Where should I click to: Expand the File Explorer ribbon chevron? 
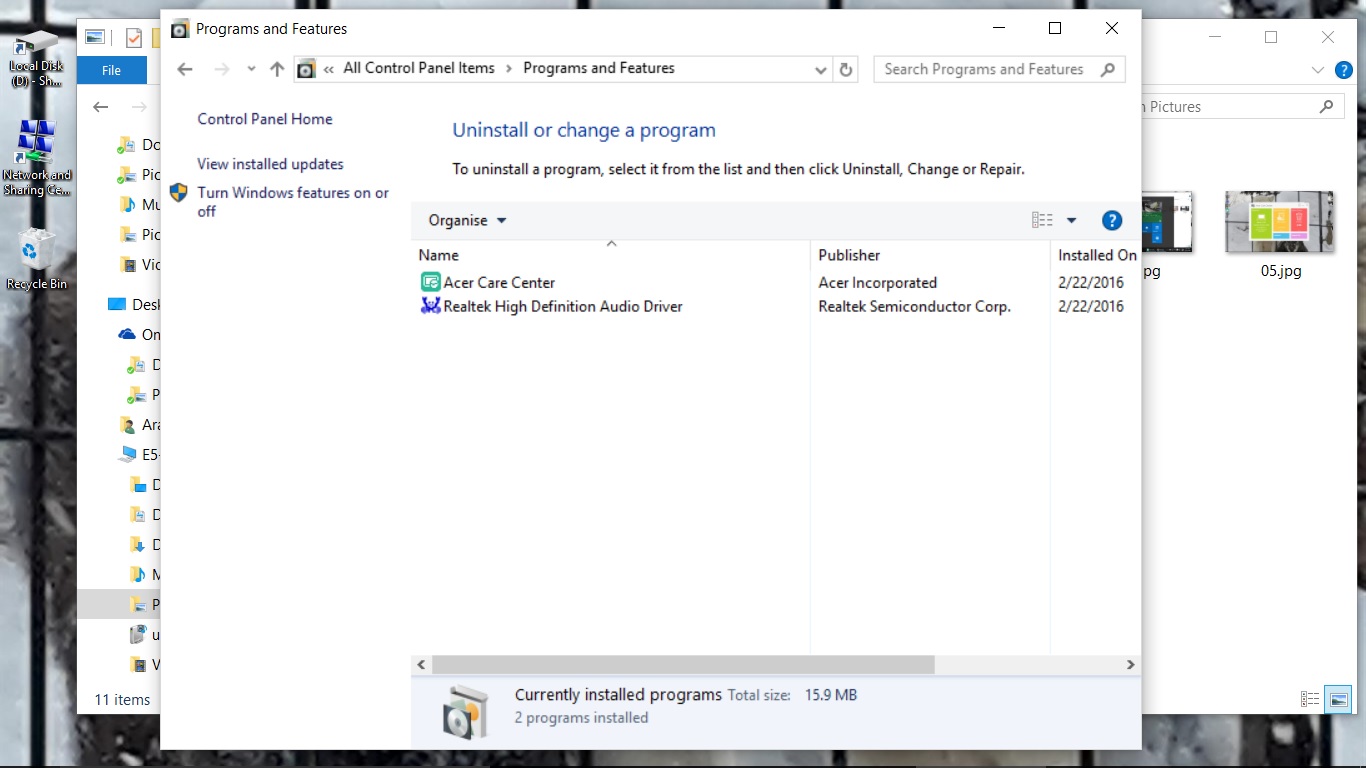click(1317, 70)
